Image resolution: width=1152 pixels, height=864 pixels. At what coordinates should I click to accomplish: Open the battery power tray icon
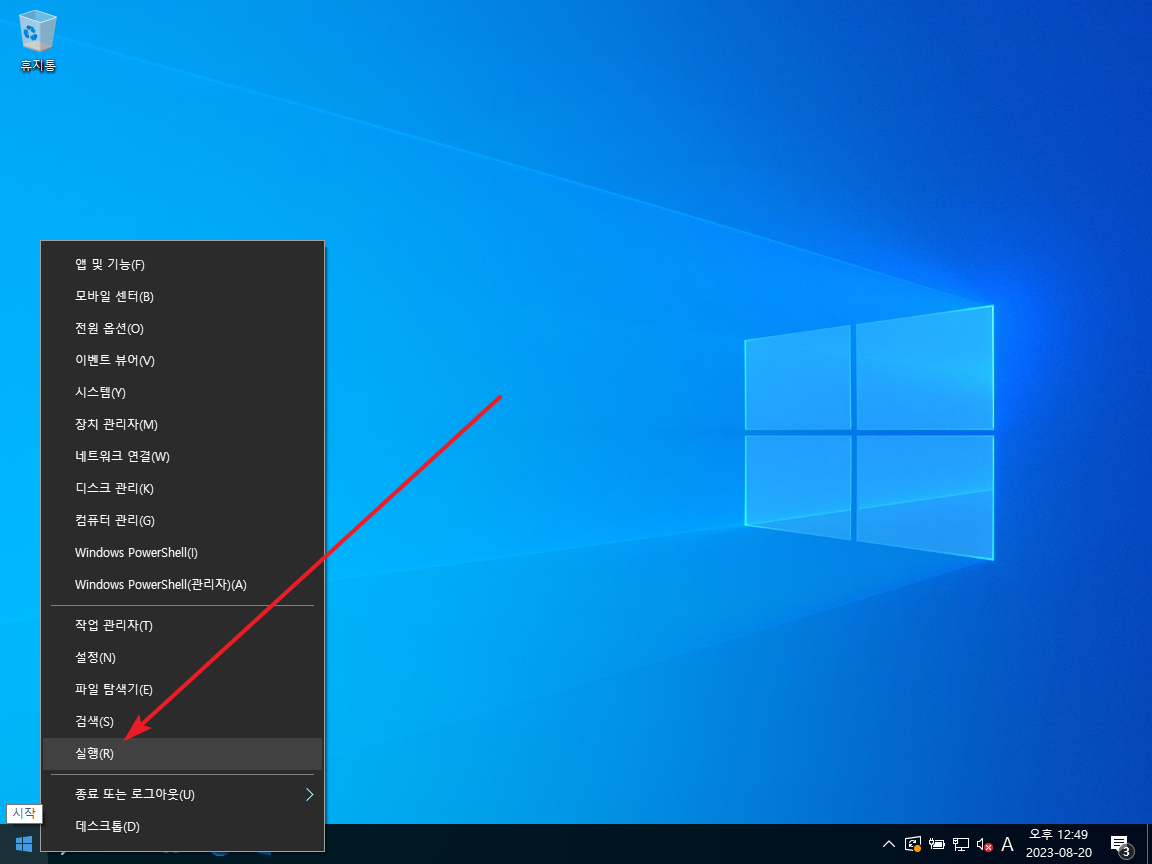pos(937,844)
